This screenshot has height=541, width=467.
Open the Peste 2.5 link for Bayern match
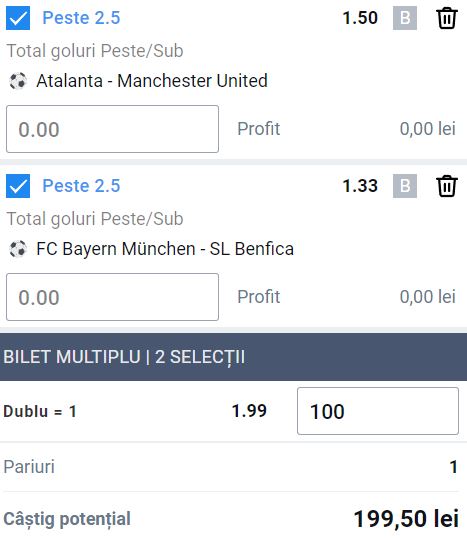pos(81,186)
